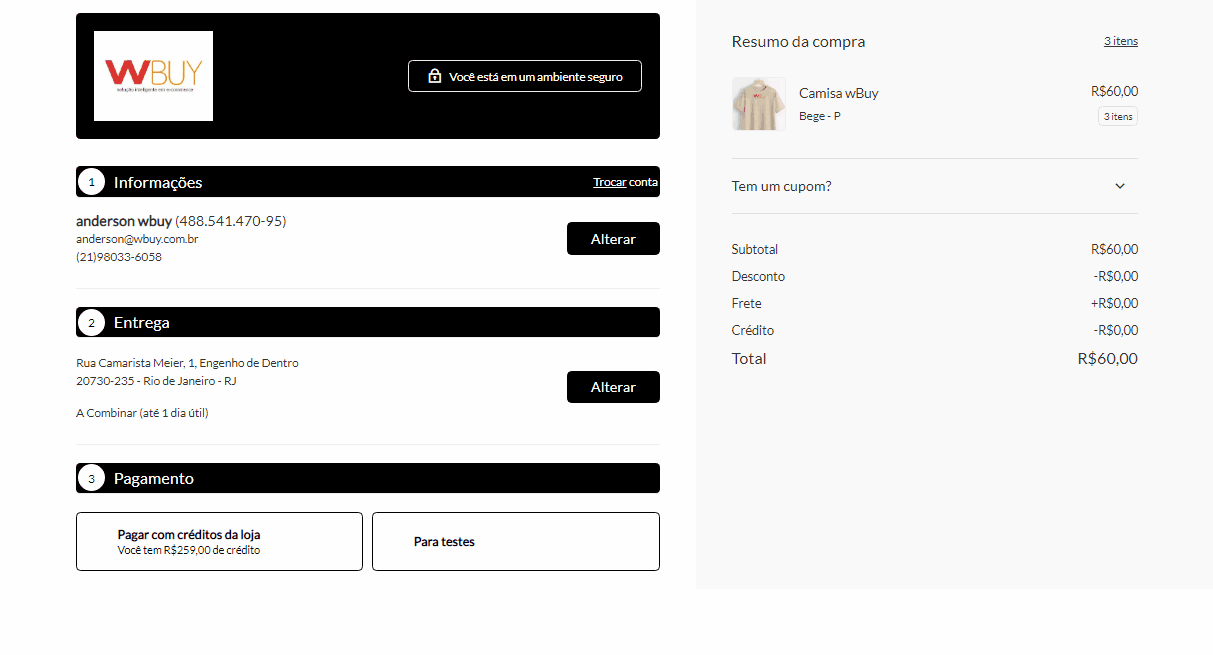1213x655 pixels.
Task: Click the 3 itens badge under the price
Action: [1117, 117]
